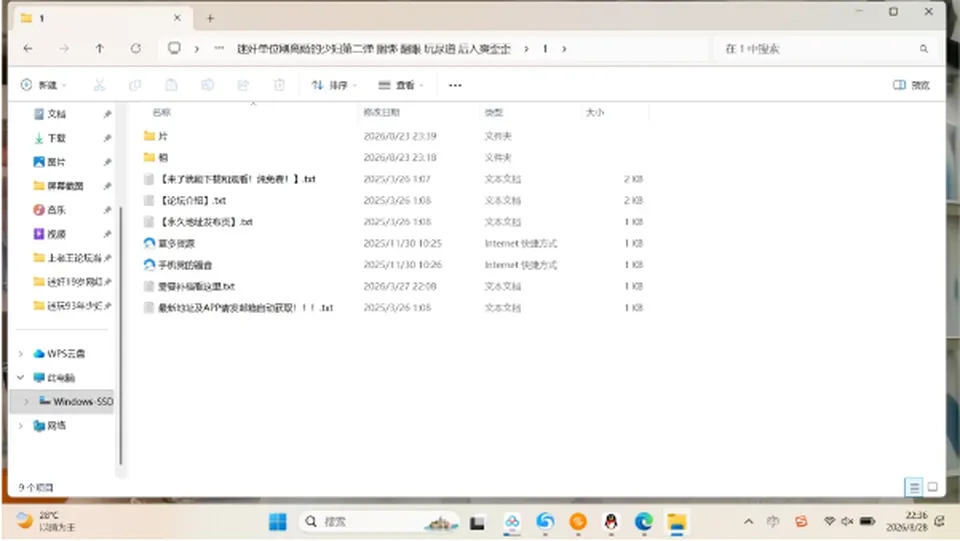The width and height of the screenshot is (960, 541).
Task: Click the Rename toolbar icon
Action: tap(208, 85)
